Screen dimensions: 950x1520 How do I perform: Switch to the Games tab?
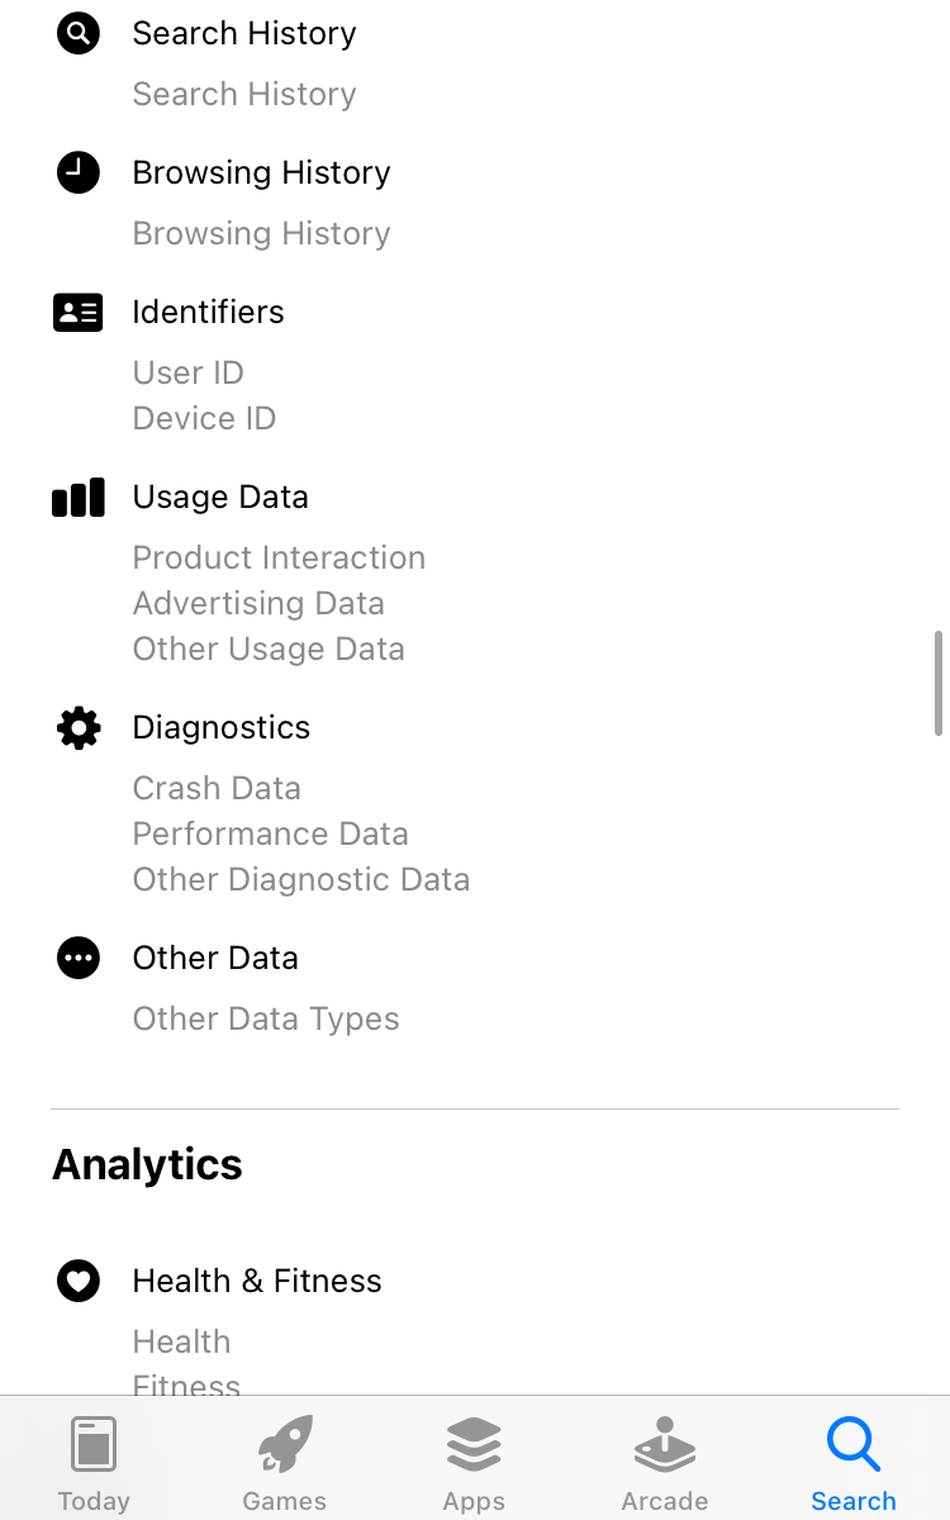click(284, 1462)
